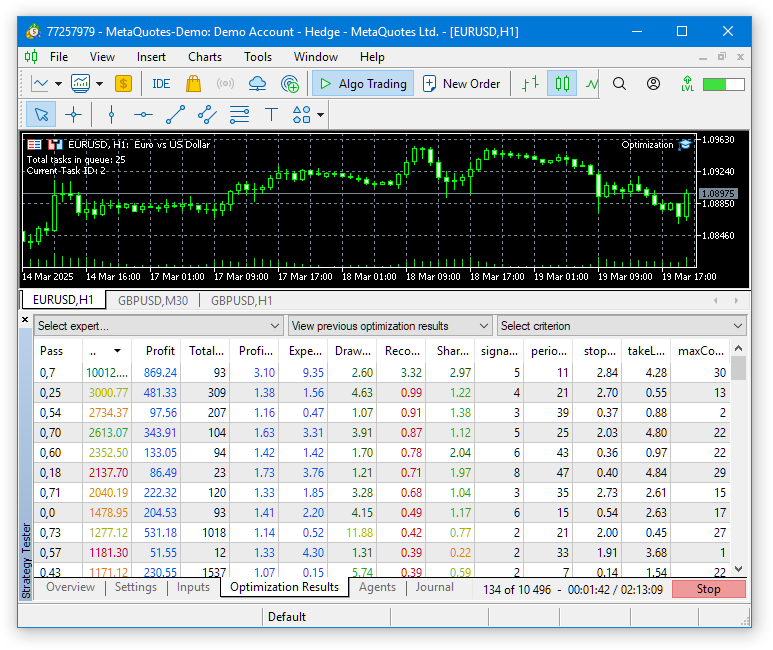Image resolution: width=773 pixels, height=650 pixels.
Task: Expand the chart type dropdown arrow
Action: coord(59,84)
